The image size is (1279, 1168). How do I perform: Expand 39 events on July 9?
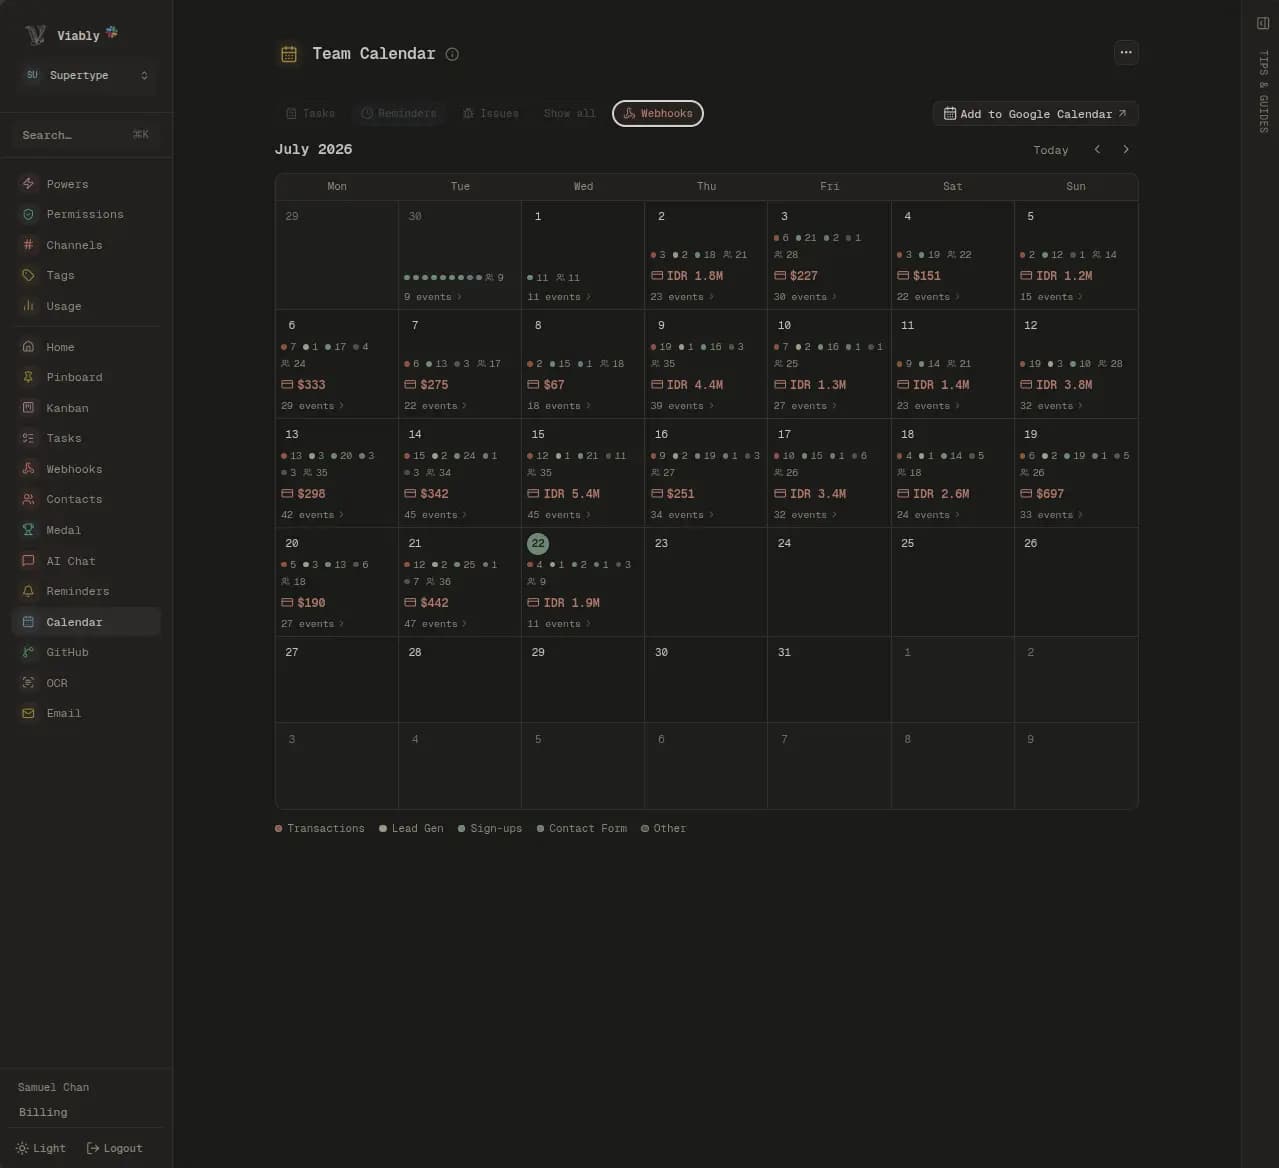point(682,406)
